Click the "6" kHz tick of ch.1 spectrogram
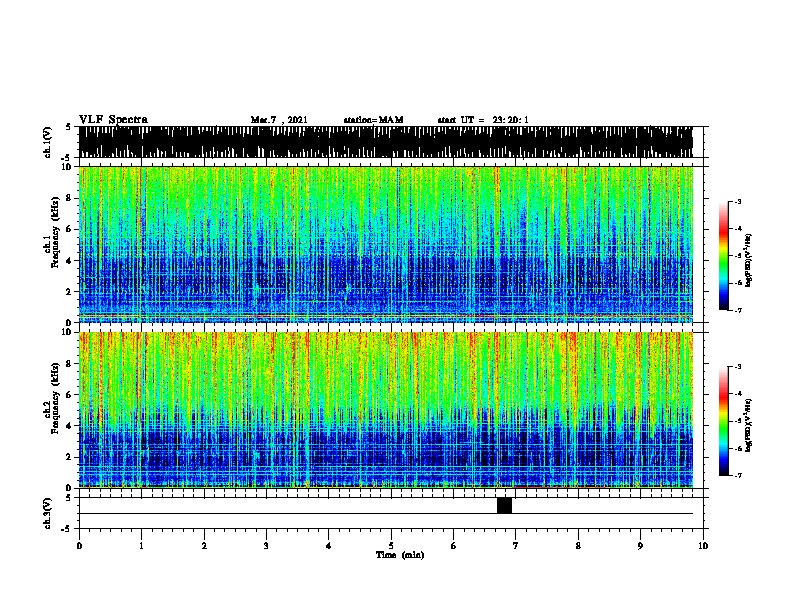 coord(70,229)
